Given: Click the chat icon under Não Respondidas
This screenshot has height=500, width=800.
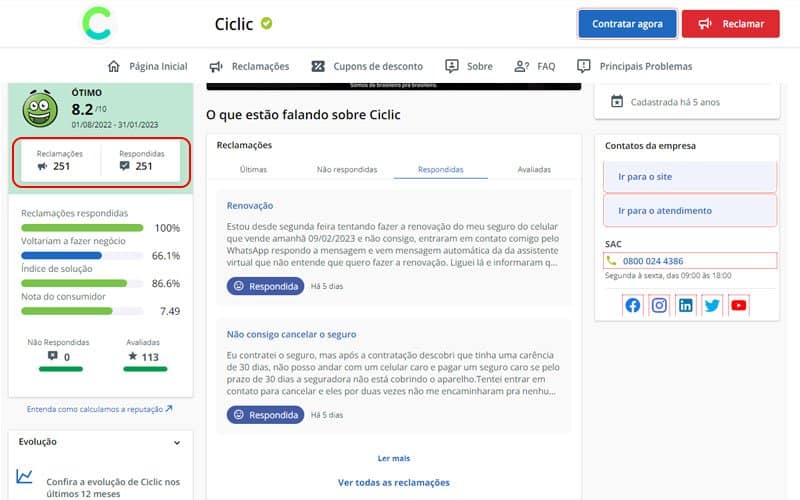Looking at the screenshot, I should 52,356.
